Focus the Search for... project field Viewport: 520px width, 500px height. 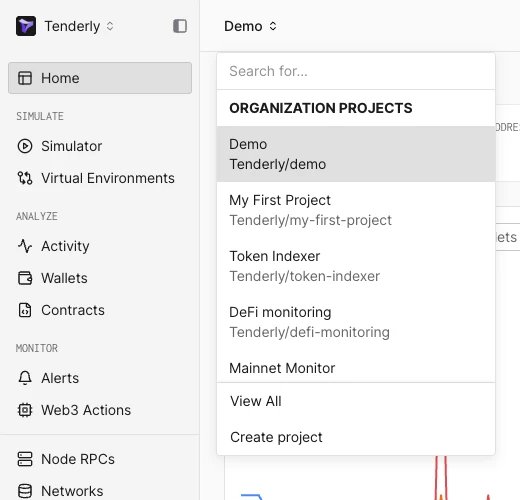pyautogui.click(x=356, y=71)
